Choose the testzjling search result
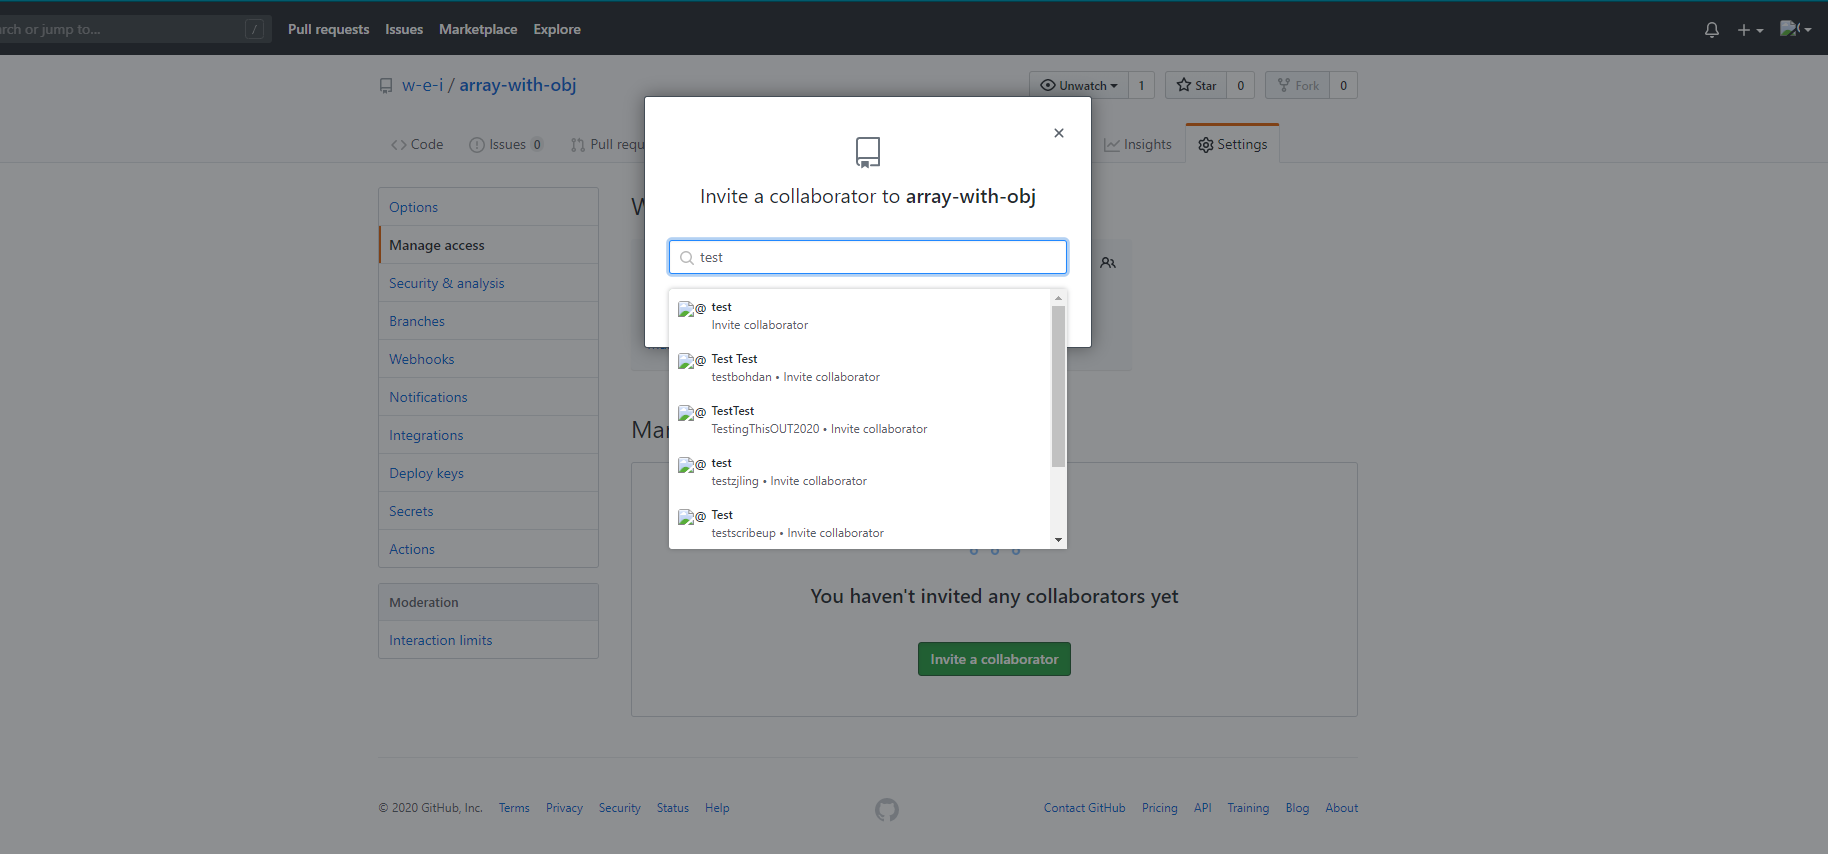Image resolution: width=1828 pixels, height=854 pixels. click(860, 472)
